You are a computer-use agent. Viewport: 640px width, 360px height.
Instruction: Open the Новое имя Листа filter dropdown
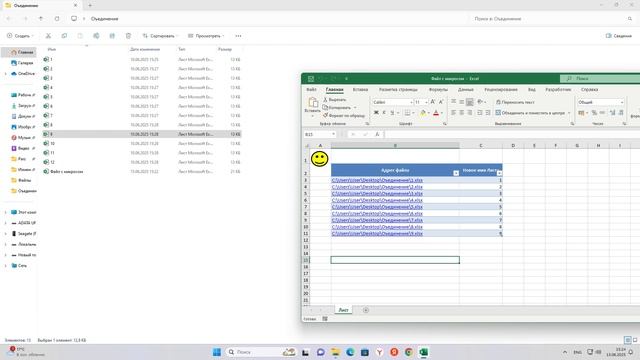click(x=499, y=173)
